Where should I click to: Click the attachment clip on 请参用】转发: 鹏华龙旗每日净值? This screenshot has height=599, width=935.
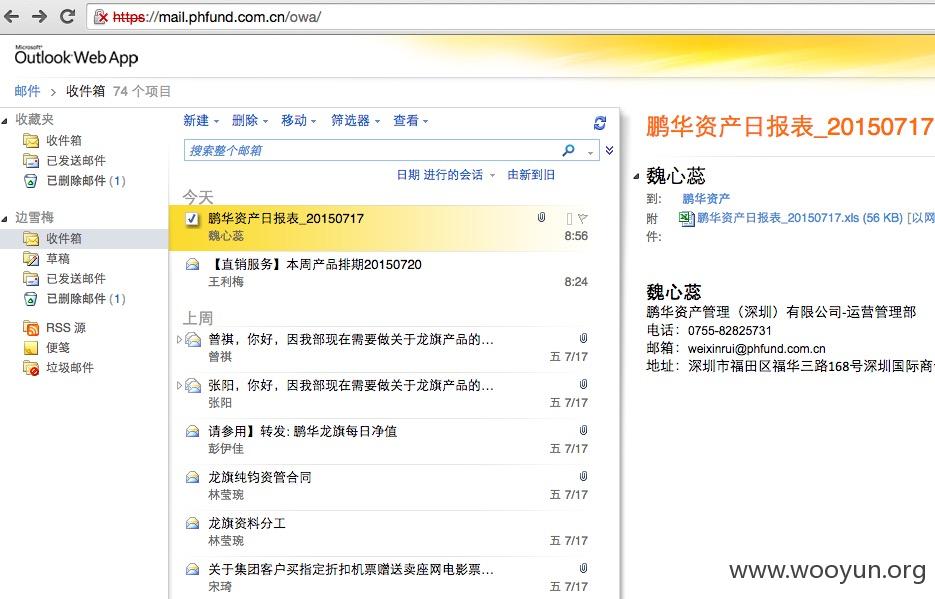pyautogui.click(x=584, y=430)
